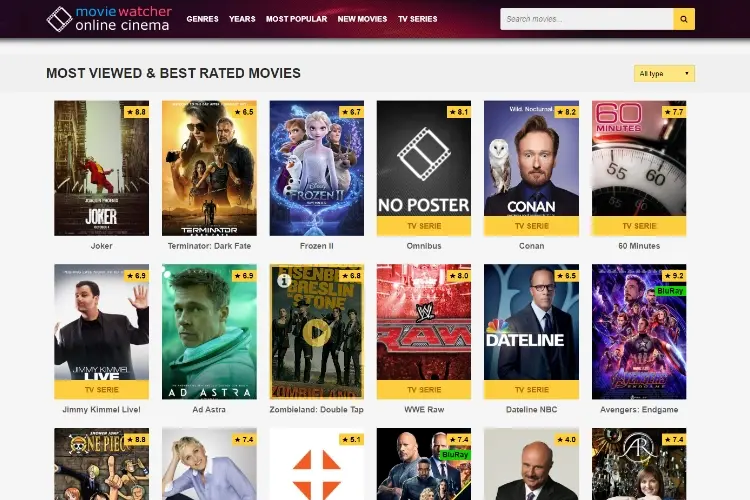Click the yellow search magnifier button
This screenshot has width=750, height=500.
(684, 19)
